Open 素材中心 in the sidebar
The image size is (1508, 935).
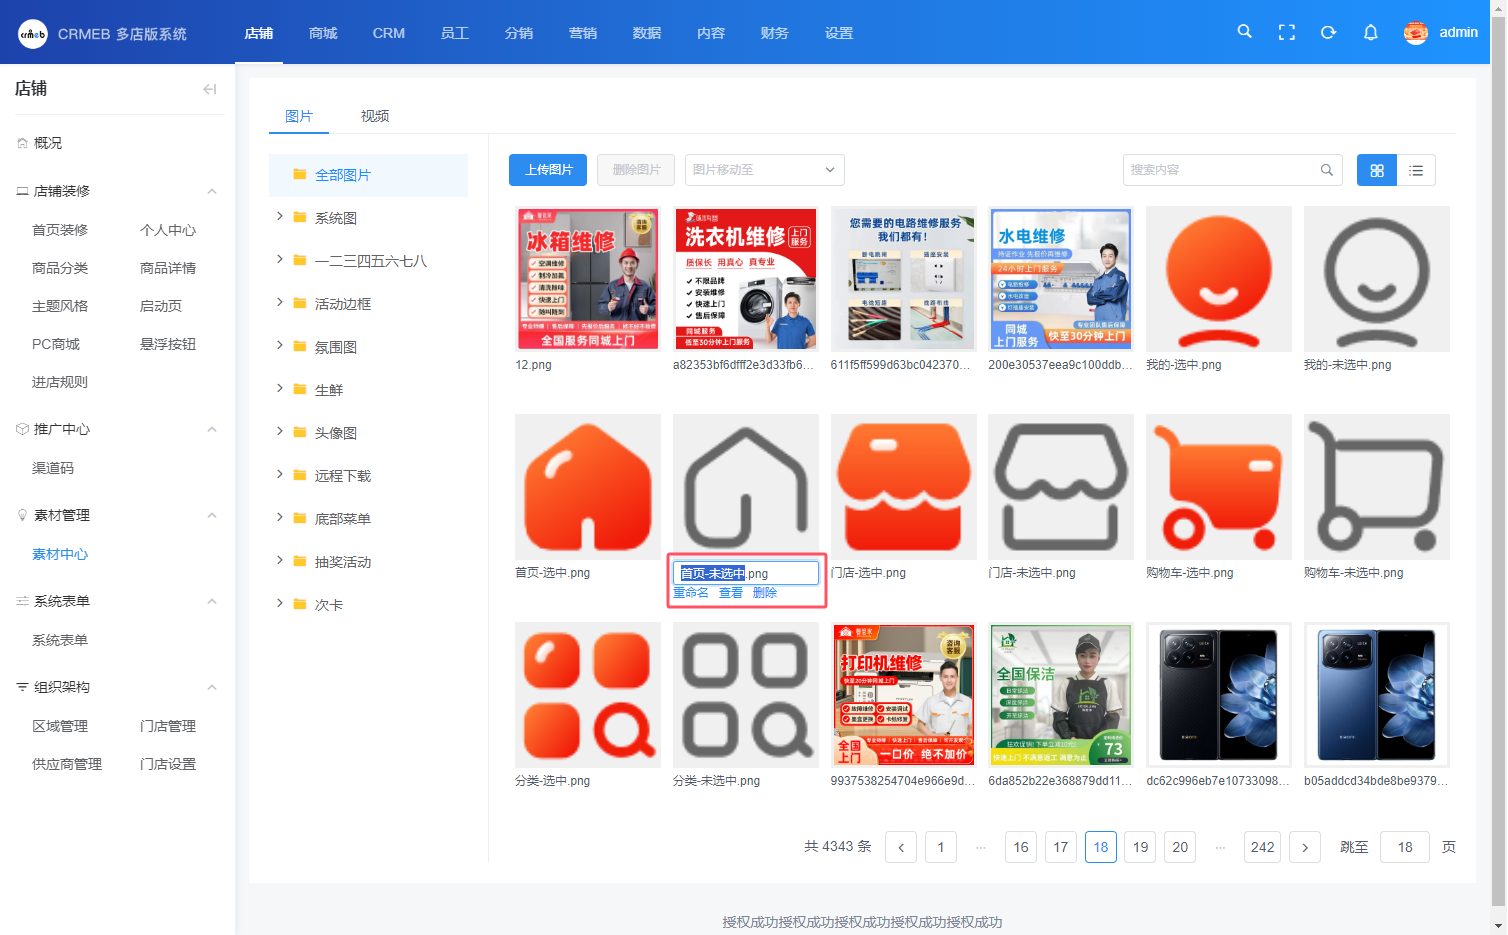[x=60, y=554]
